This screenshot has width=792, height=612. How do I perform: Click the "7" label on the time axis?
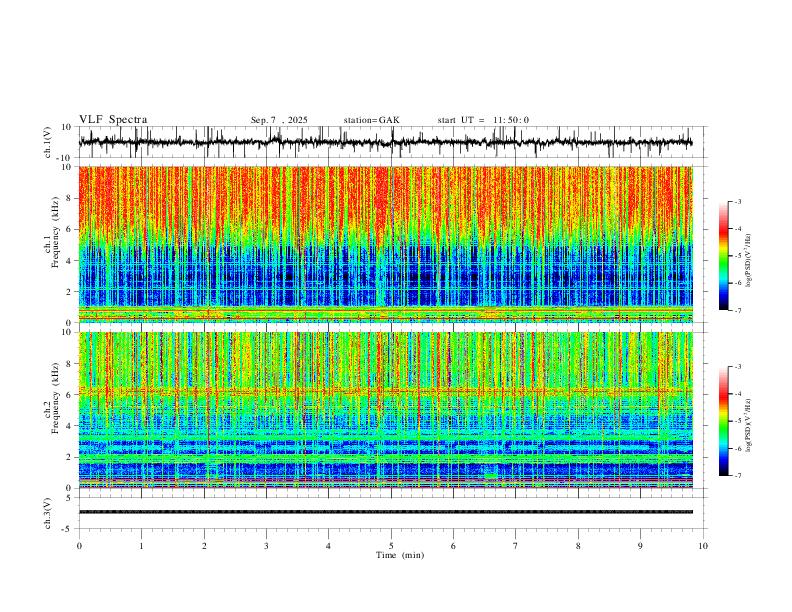coord(516,546)
